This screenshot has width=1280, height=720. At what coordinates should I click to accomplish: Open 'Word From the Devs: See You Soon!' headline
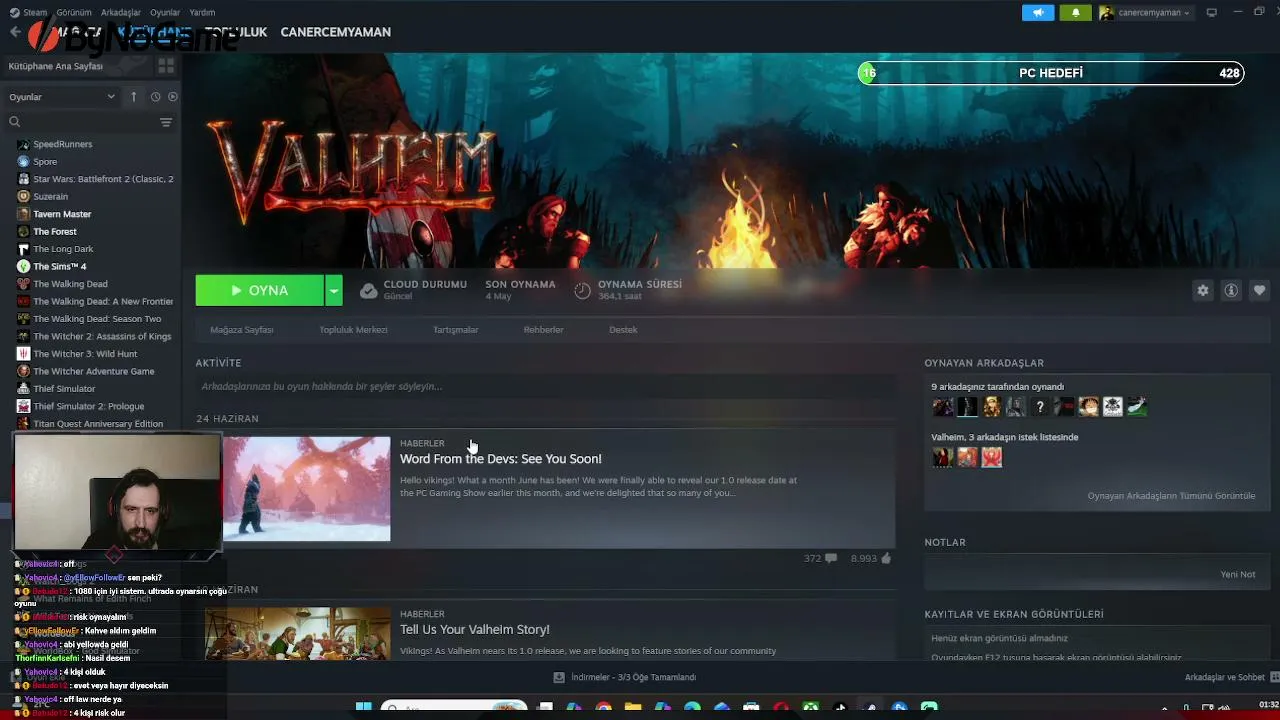[x=501, y=459]
